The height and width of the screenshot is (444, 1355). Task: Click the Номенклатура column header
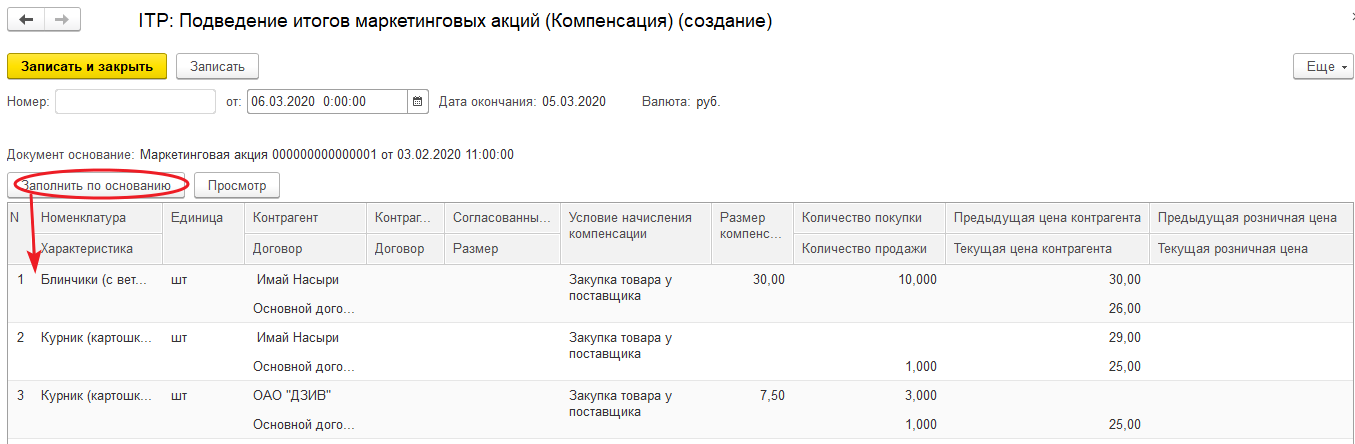[83, 218]
